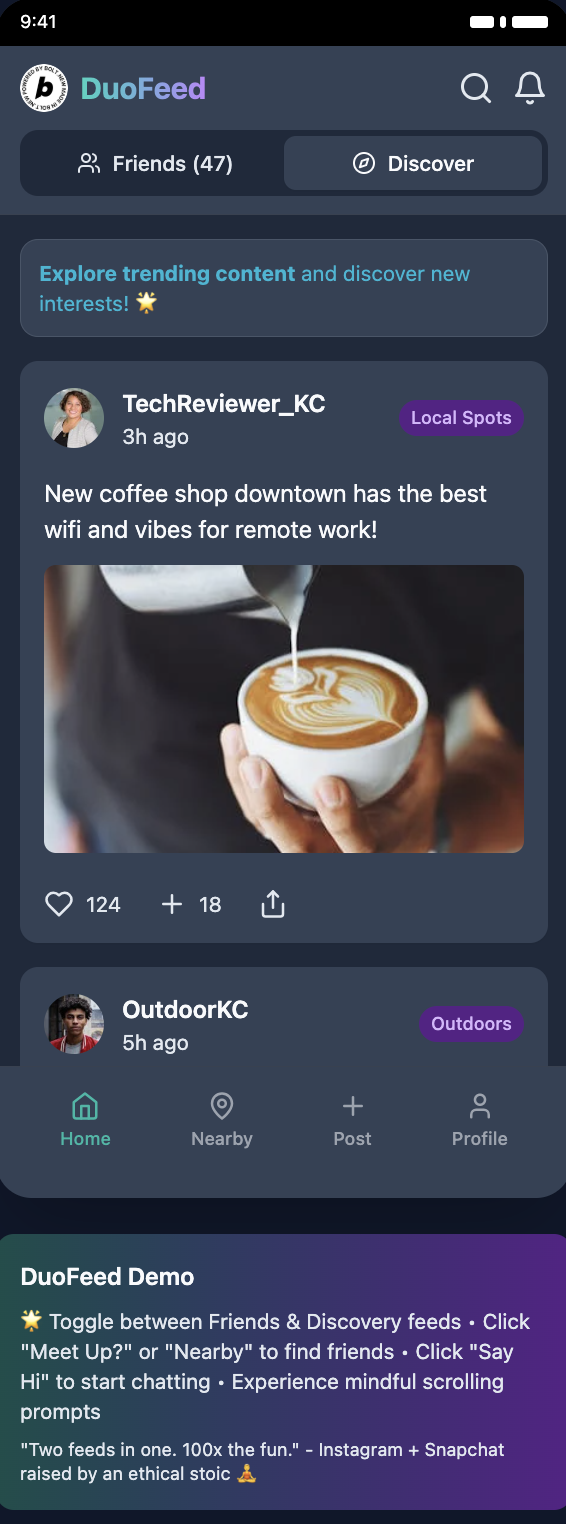Viewport: 566px width, 1524px height.
Task: Click the DuoFeed title text
Action: coord(143,88)
